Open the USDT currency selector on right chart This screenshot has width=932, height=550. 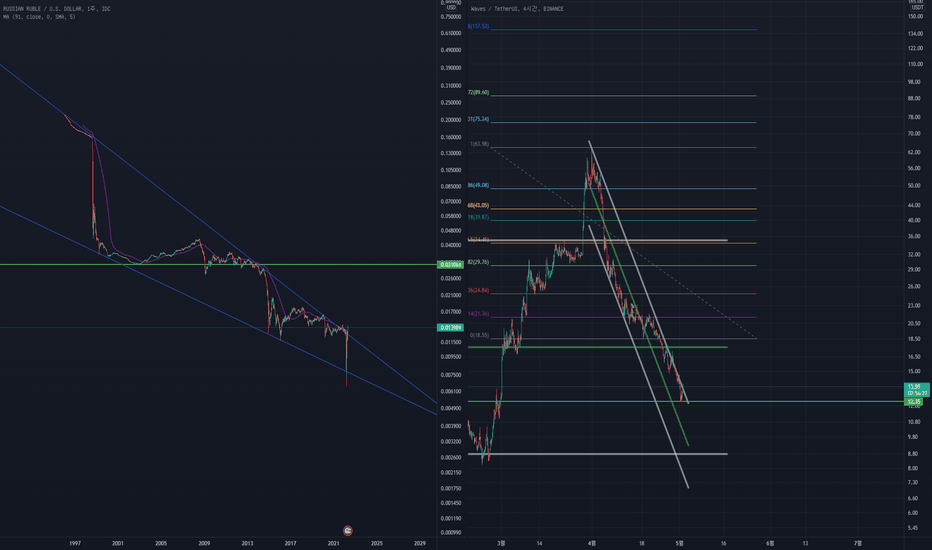[x=918, y=8]
